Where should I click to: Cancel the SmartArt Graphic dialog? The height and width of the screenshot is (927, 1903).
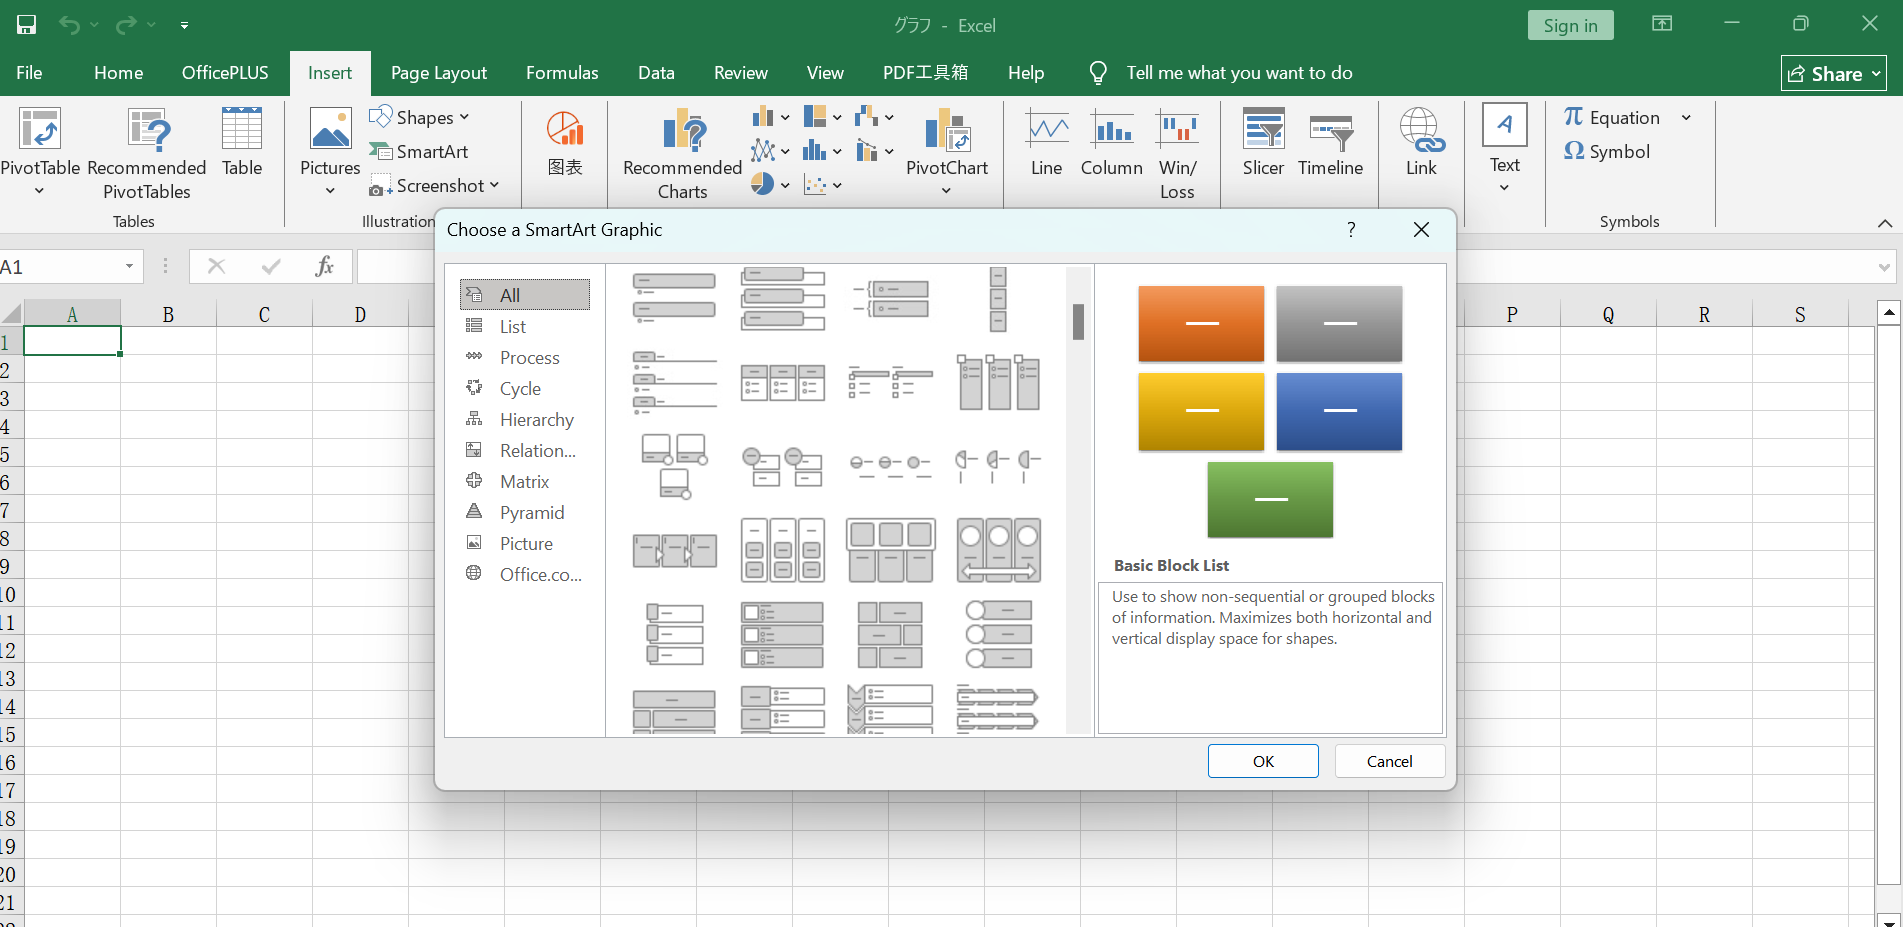(1389, 761)
